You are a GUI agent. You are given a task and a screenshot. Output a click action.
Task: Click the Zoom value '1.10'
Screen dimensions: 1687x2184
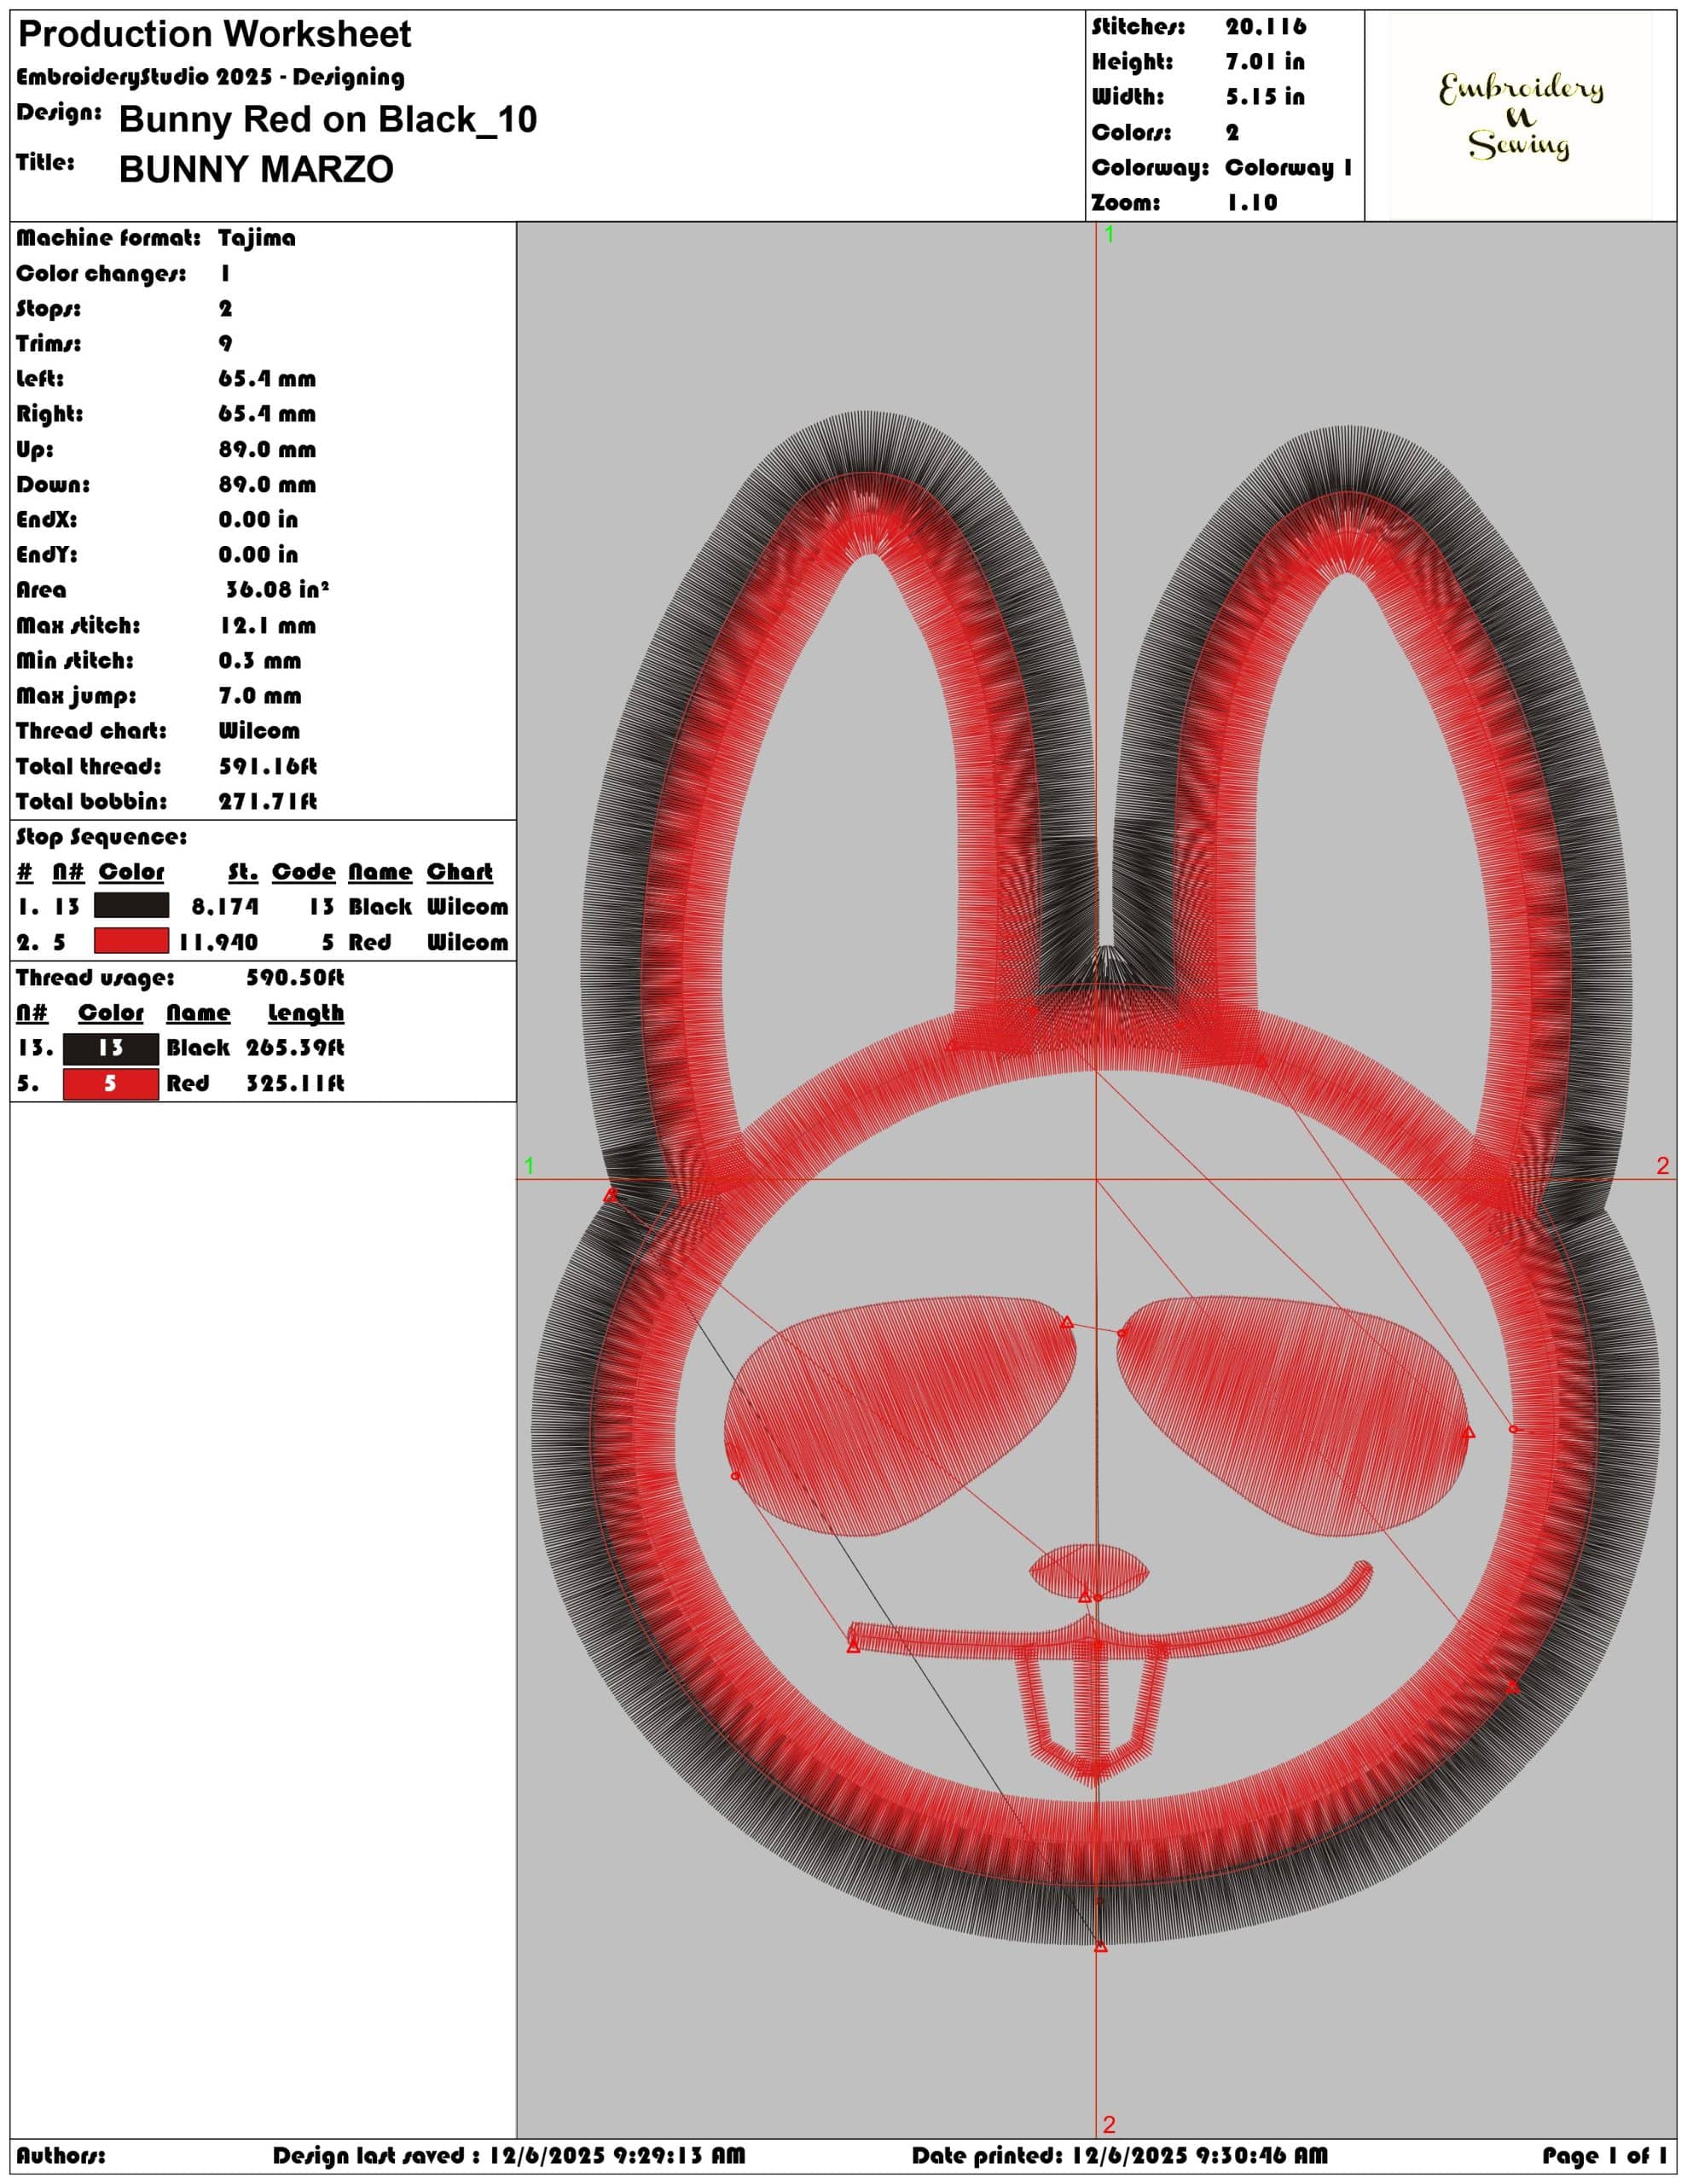[1252, 203]
